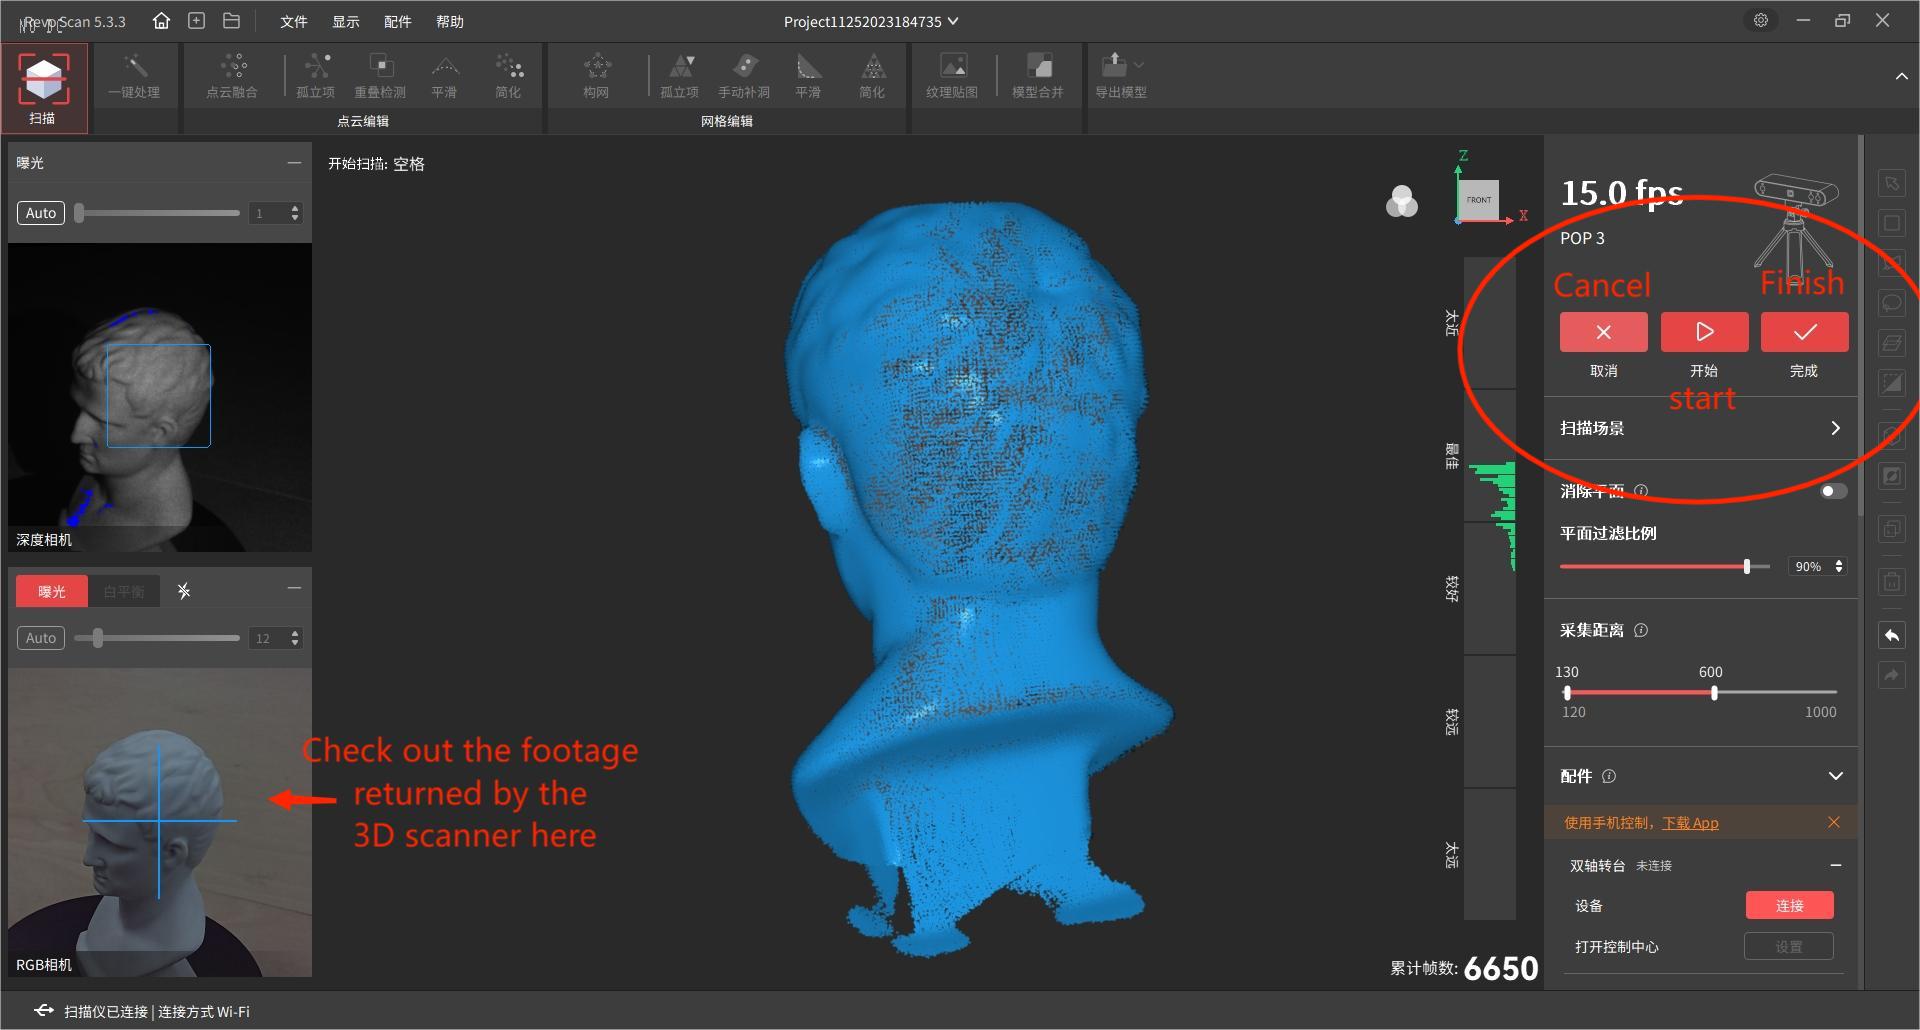
Task: Toggle the flash-off icon in RGB panel
Action: (184, 591)
